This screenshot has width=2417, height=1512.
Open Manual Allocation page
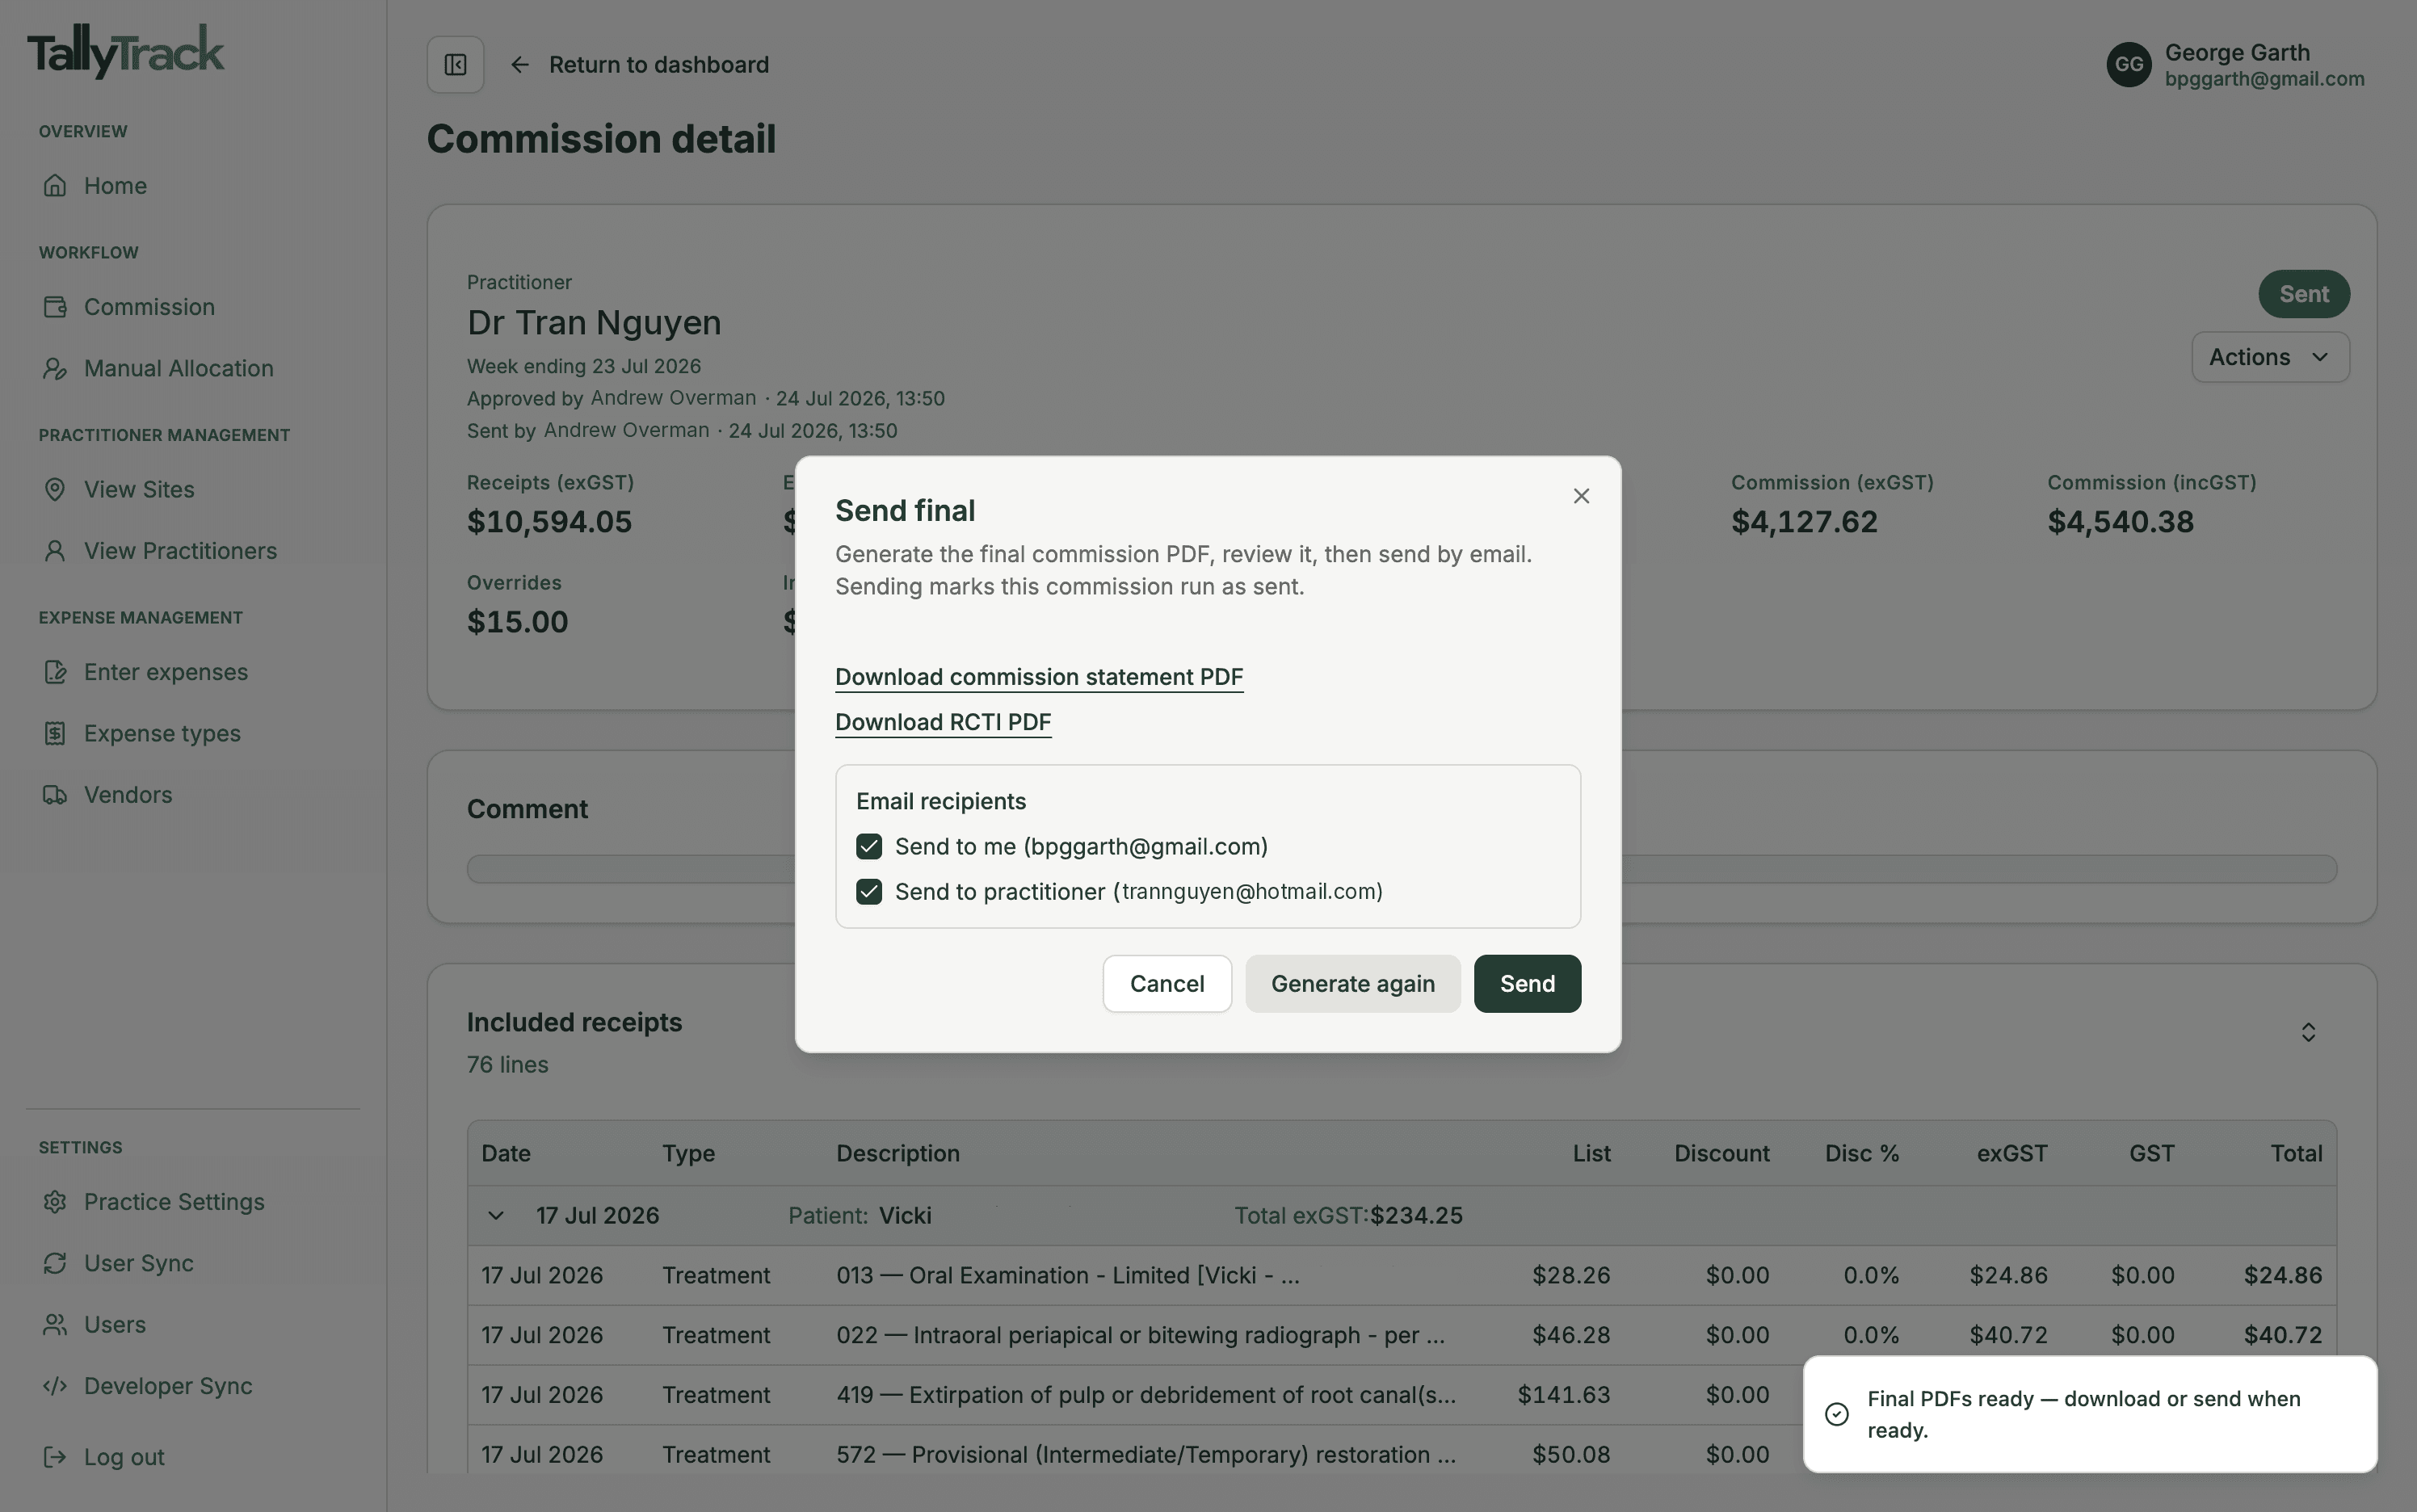pyautogui.click(x=178, y=368)
